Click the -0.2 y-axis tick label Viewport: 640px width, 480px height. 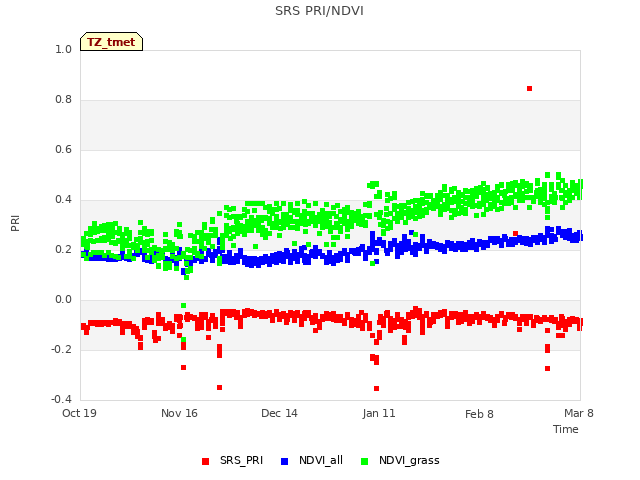pyautogui.click(x=61, y=349)
